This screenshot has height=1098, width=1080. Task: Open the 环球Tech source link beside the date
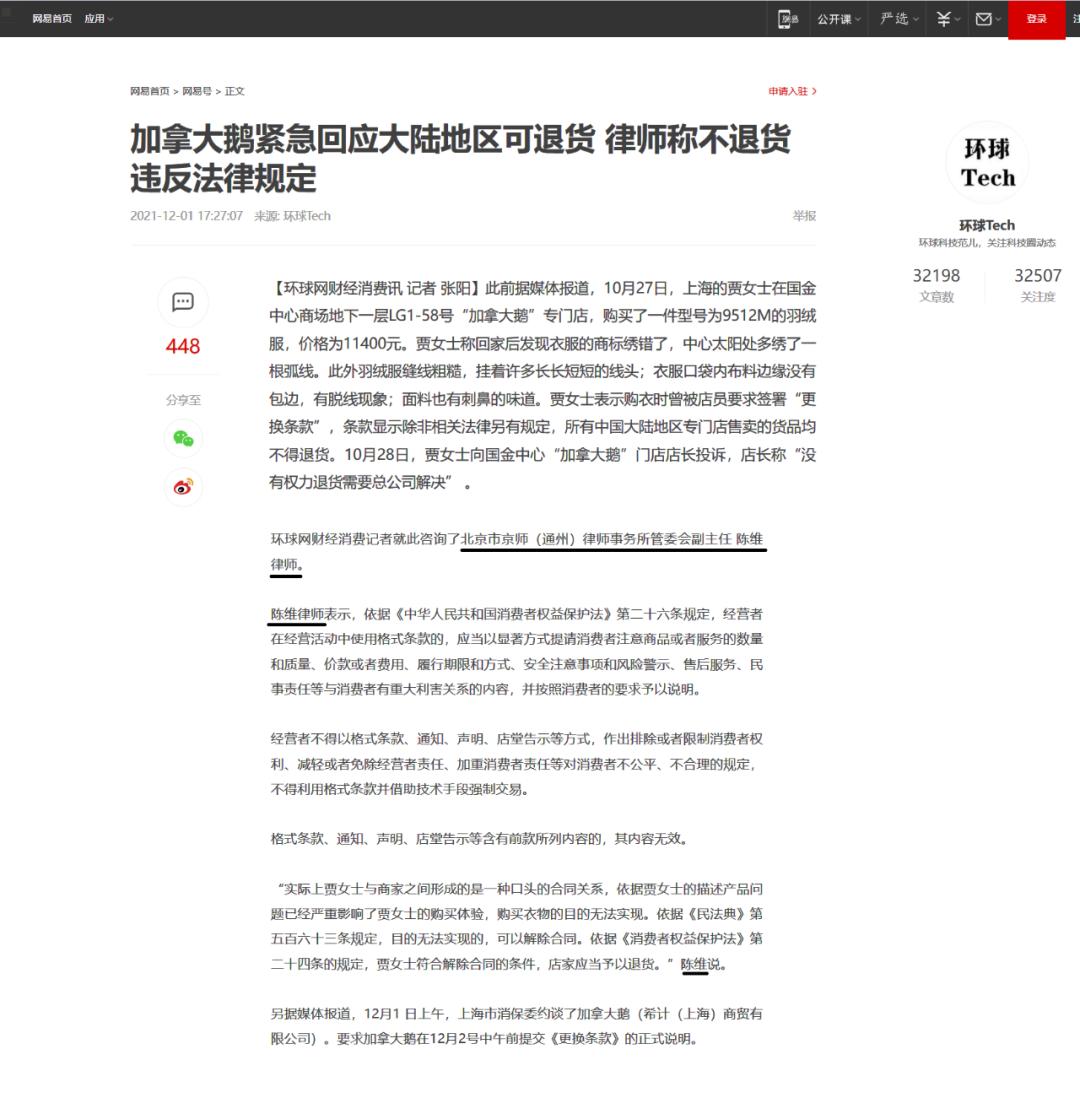pyautogui.click(x=307, y=216)
